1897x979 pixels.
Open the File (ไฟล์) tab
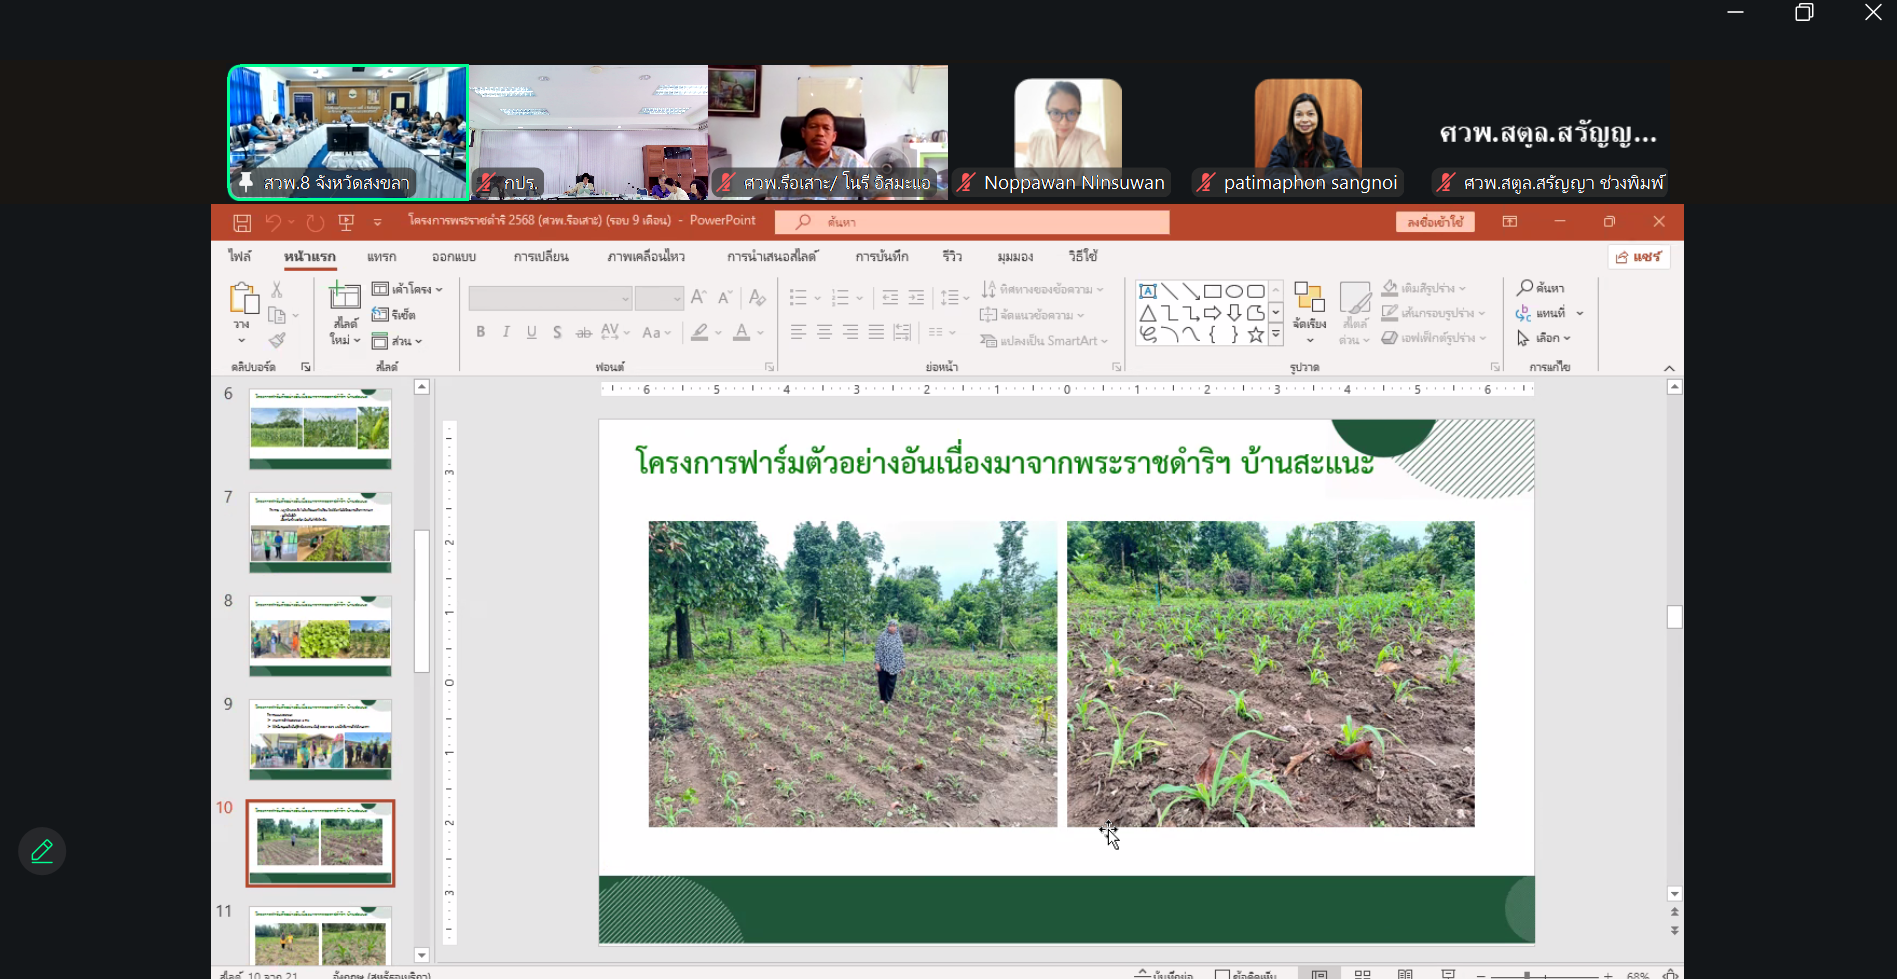240,257
